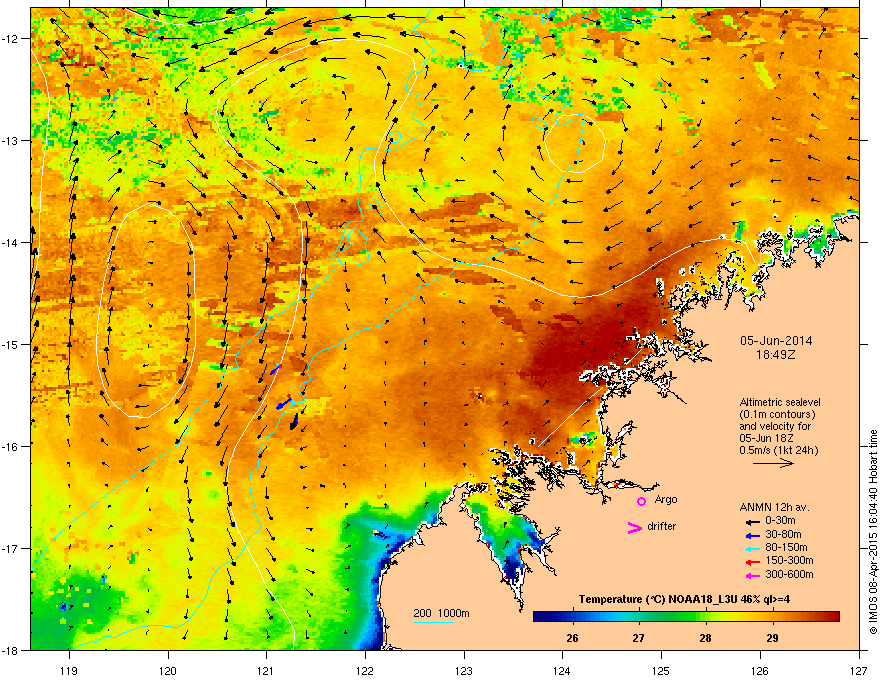880x680 pixels.
Task: Click latitude axis label "-15"
Action: coord(10,344)
